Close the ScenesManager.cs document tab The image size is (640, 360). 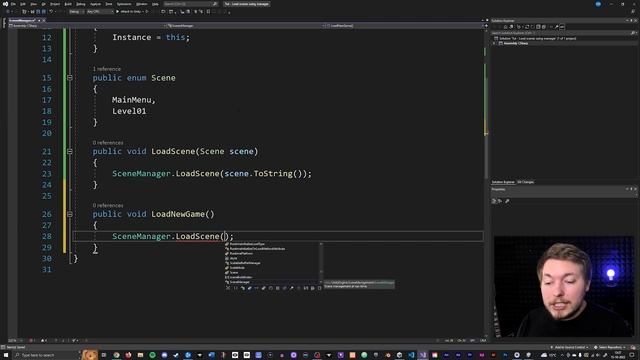point(44,20)
